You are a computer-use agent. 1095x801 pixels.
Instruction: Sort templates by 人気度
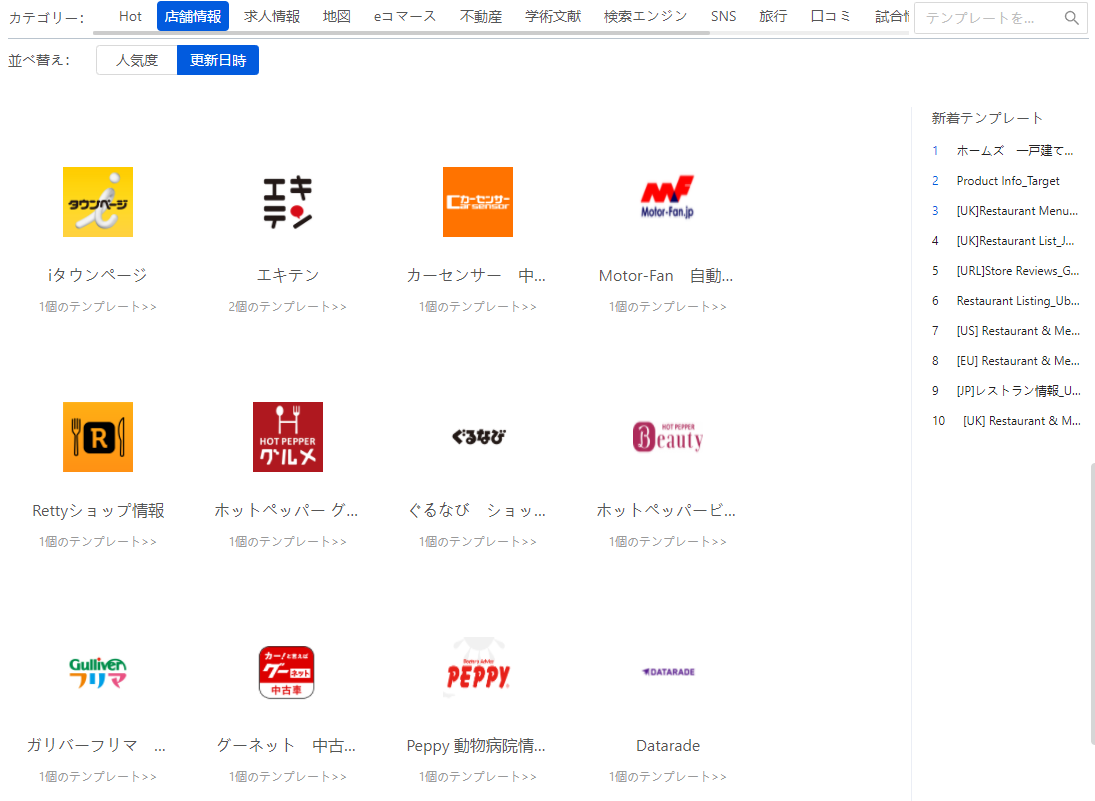point(137,60)
